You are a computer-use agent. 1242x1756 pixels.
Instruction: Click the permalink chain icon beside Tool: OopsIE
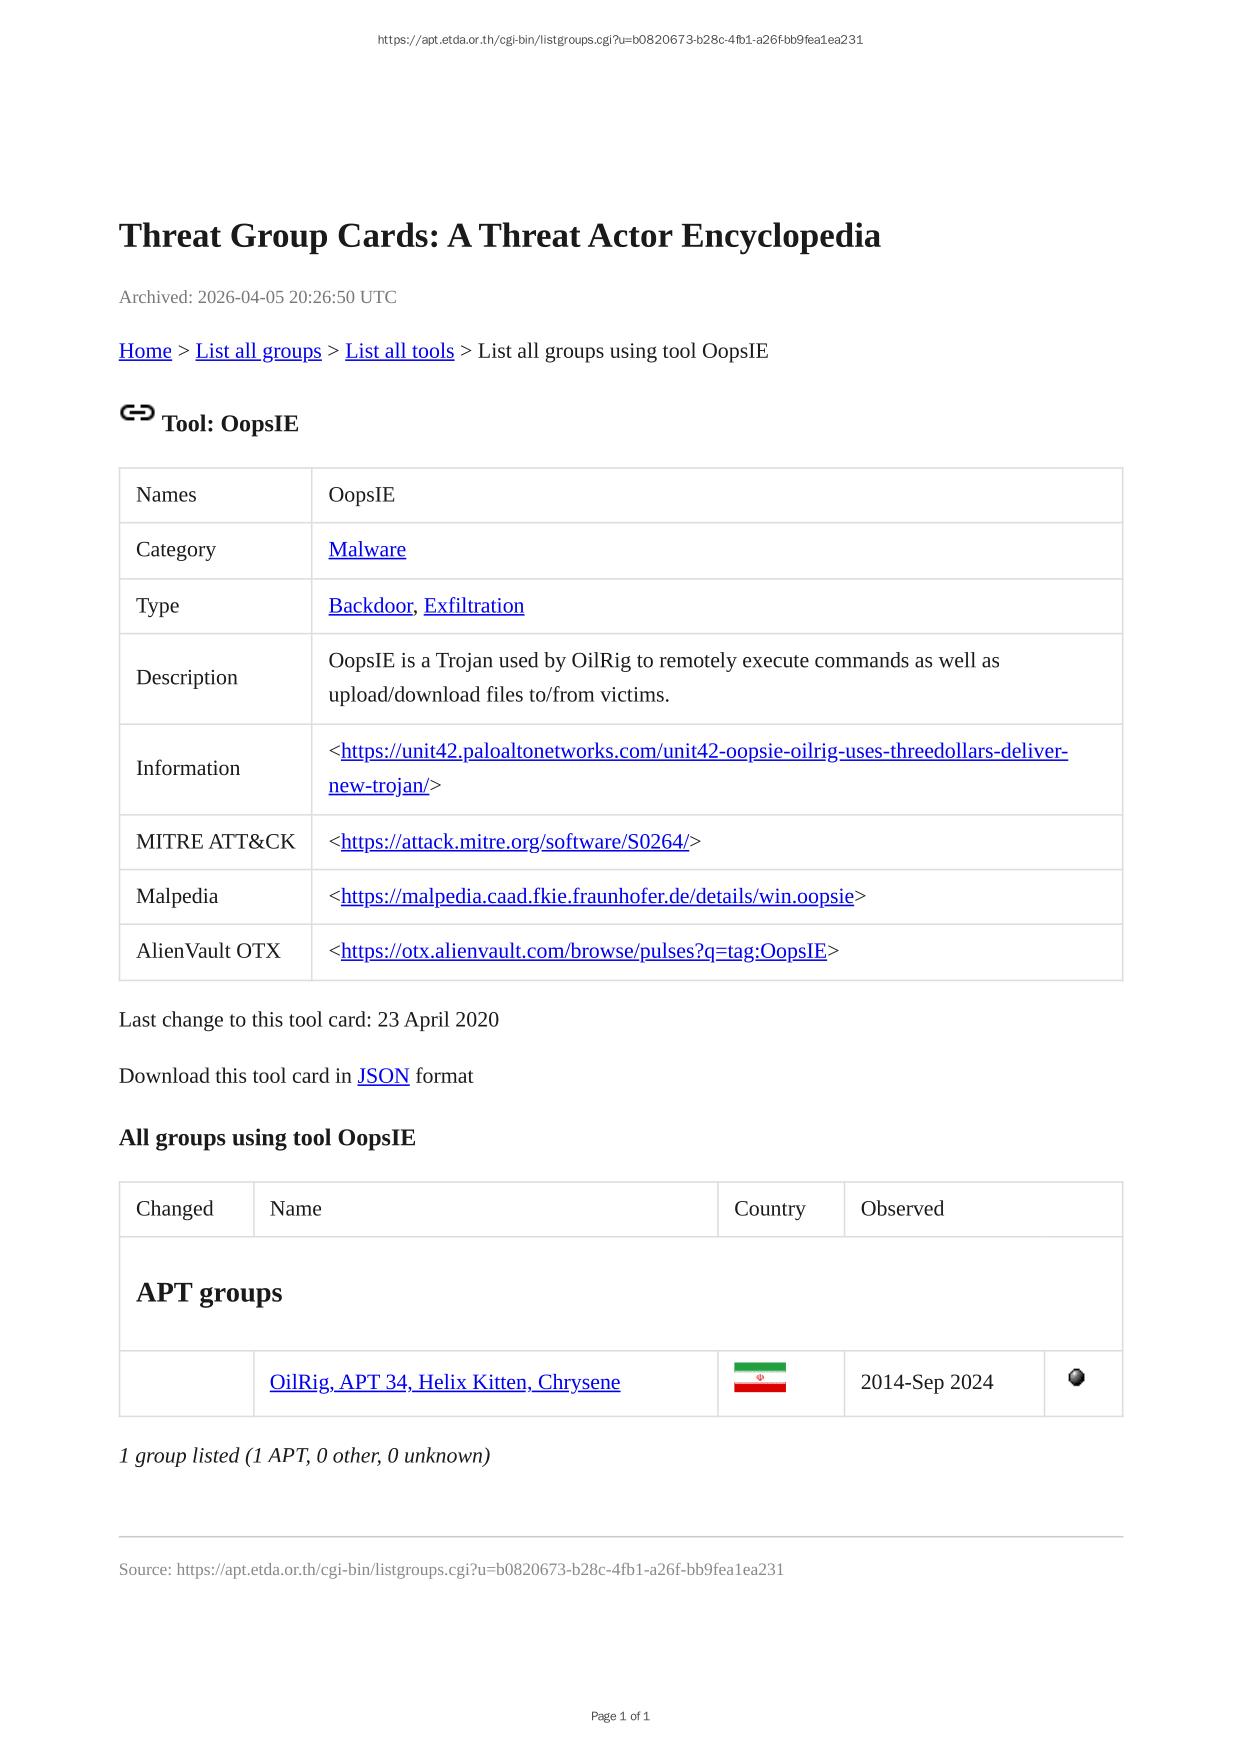click(137, 413)
